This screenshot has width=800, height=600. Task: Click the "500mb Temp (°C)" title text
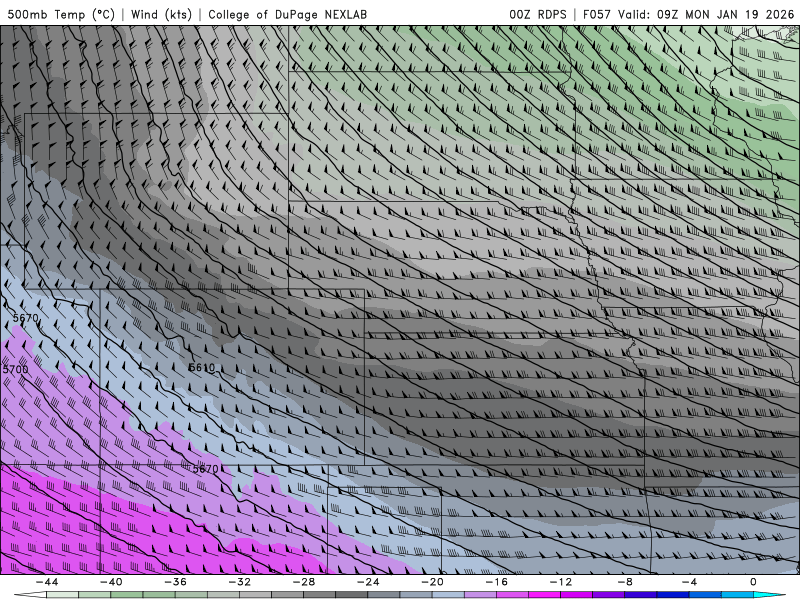[x=61, y=14]
